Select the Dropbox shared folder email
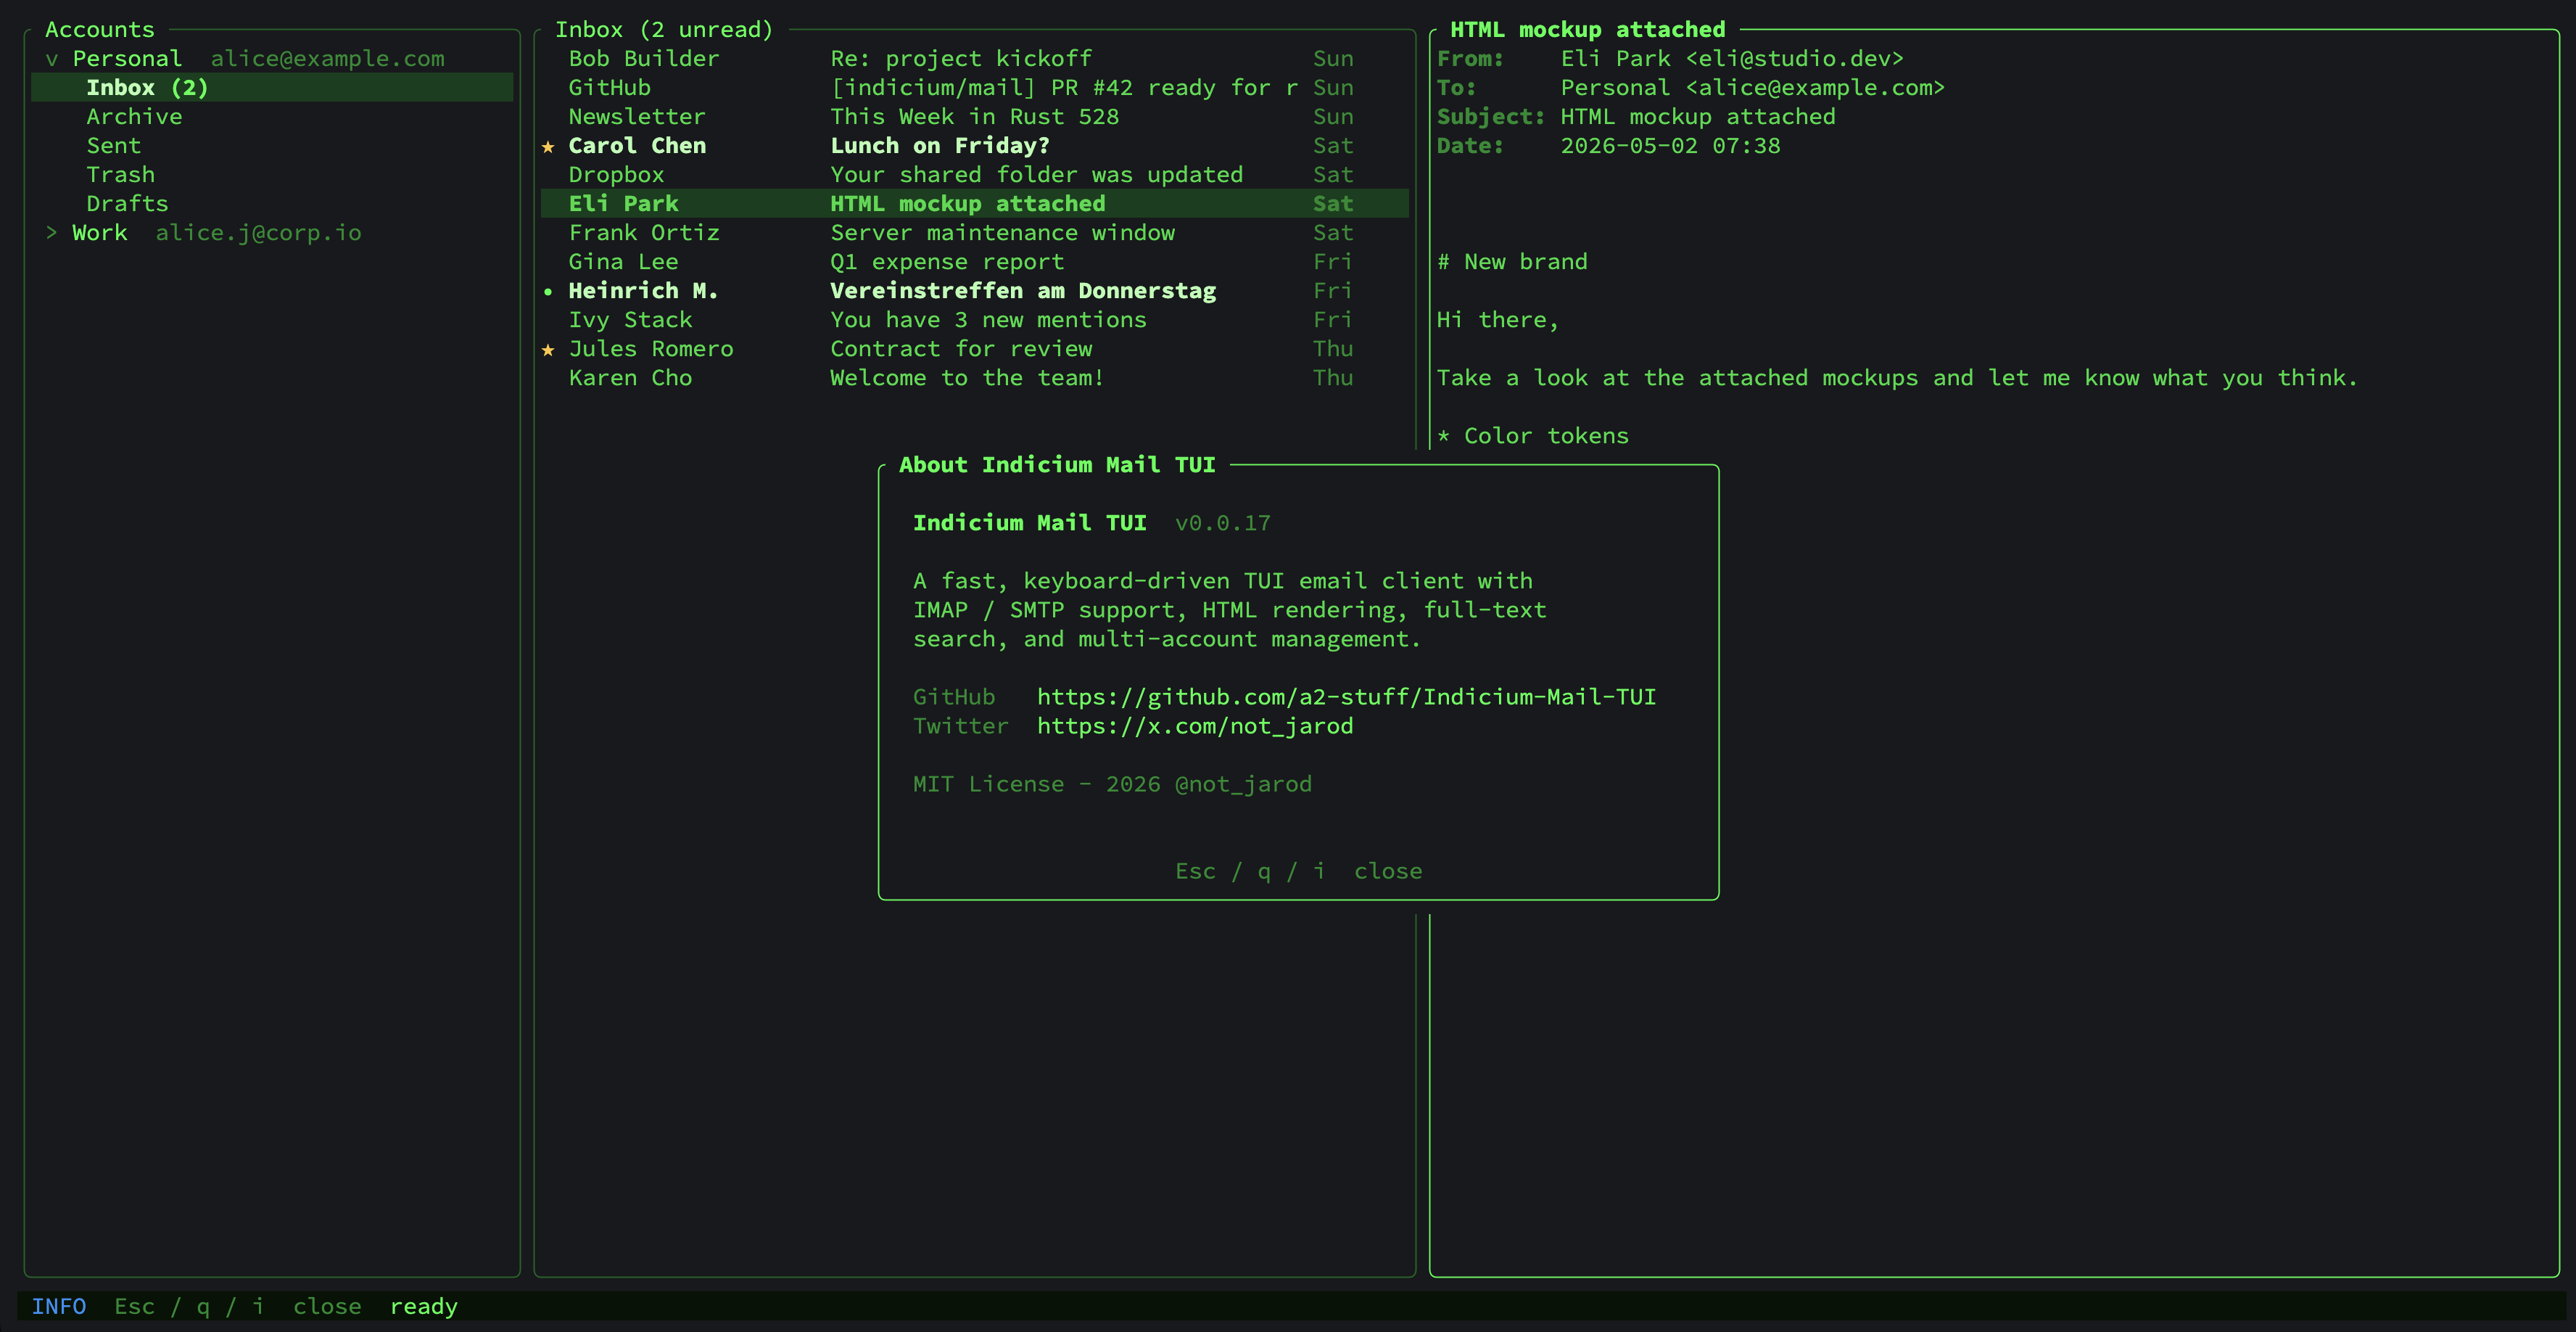2576x1332 pixels. [x=975, y=175]
